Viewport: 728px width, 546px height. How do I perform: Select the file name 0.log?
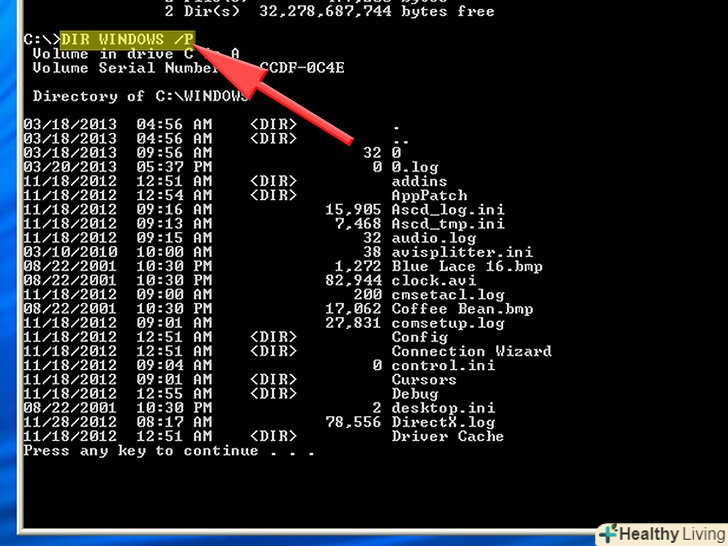point(415,167)
